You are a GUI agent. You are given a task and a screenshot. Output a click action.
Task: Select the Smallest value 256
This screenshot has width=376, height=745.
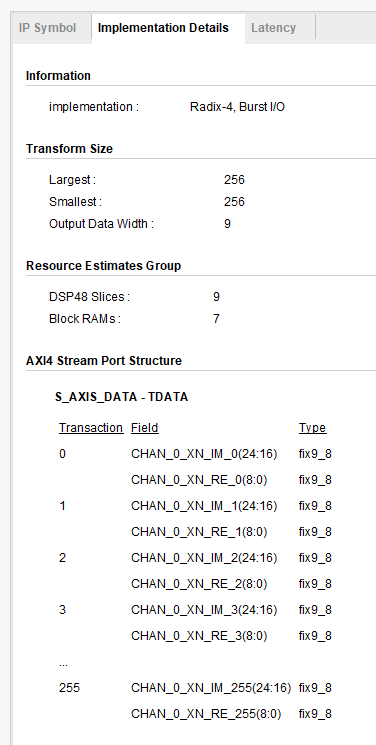click(x=234, y=202)
